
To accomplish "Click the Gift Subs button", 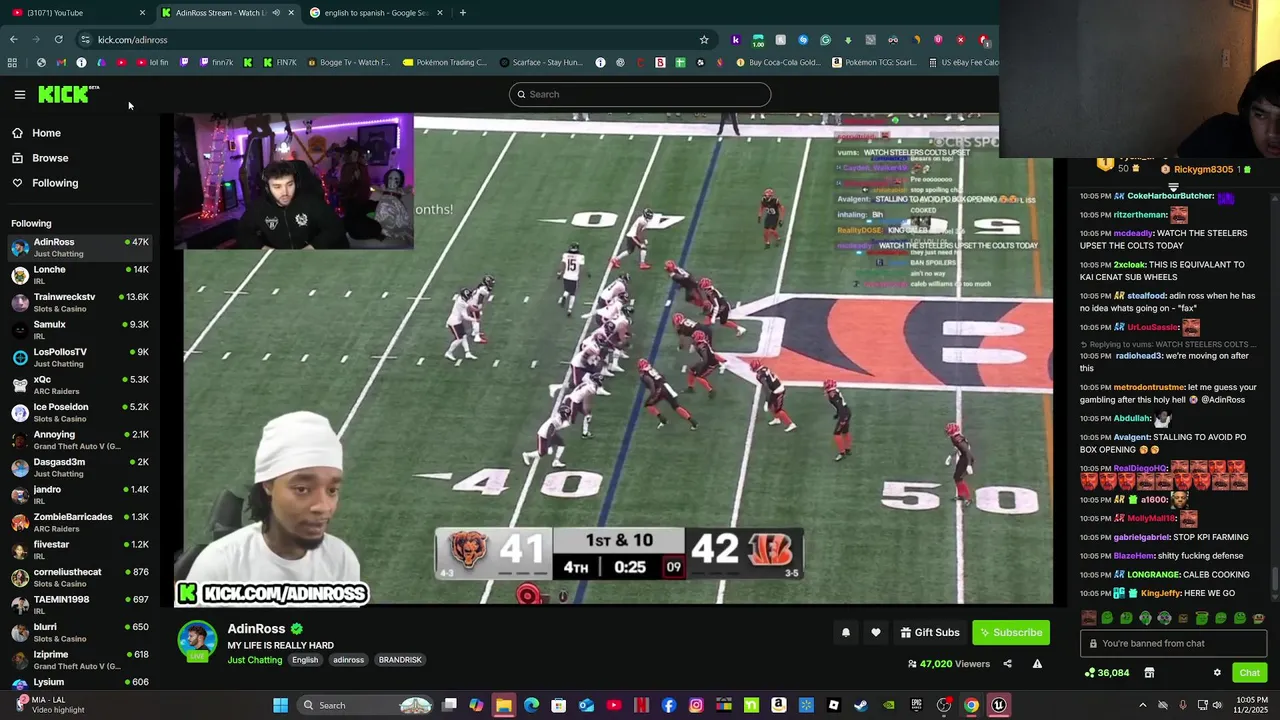I will 930,632.
